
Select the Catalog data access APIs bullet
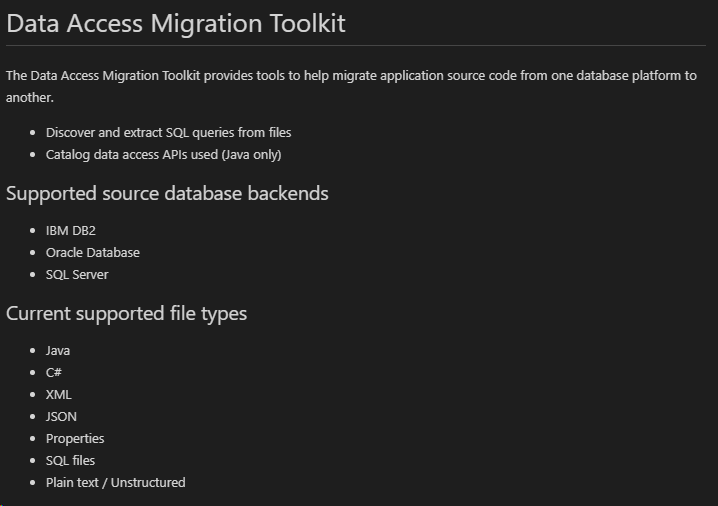pos(163,154)
